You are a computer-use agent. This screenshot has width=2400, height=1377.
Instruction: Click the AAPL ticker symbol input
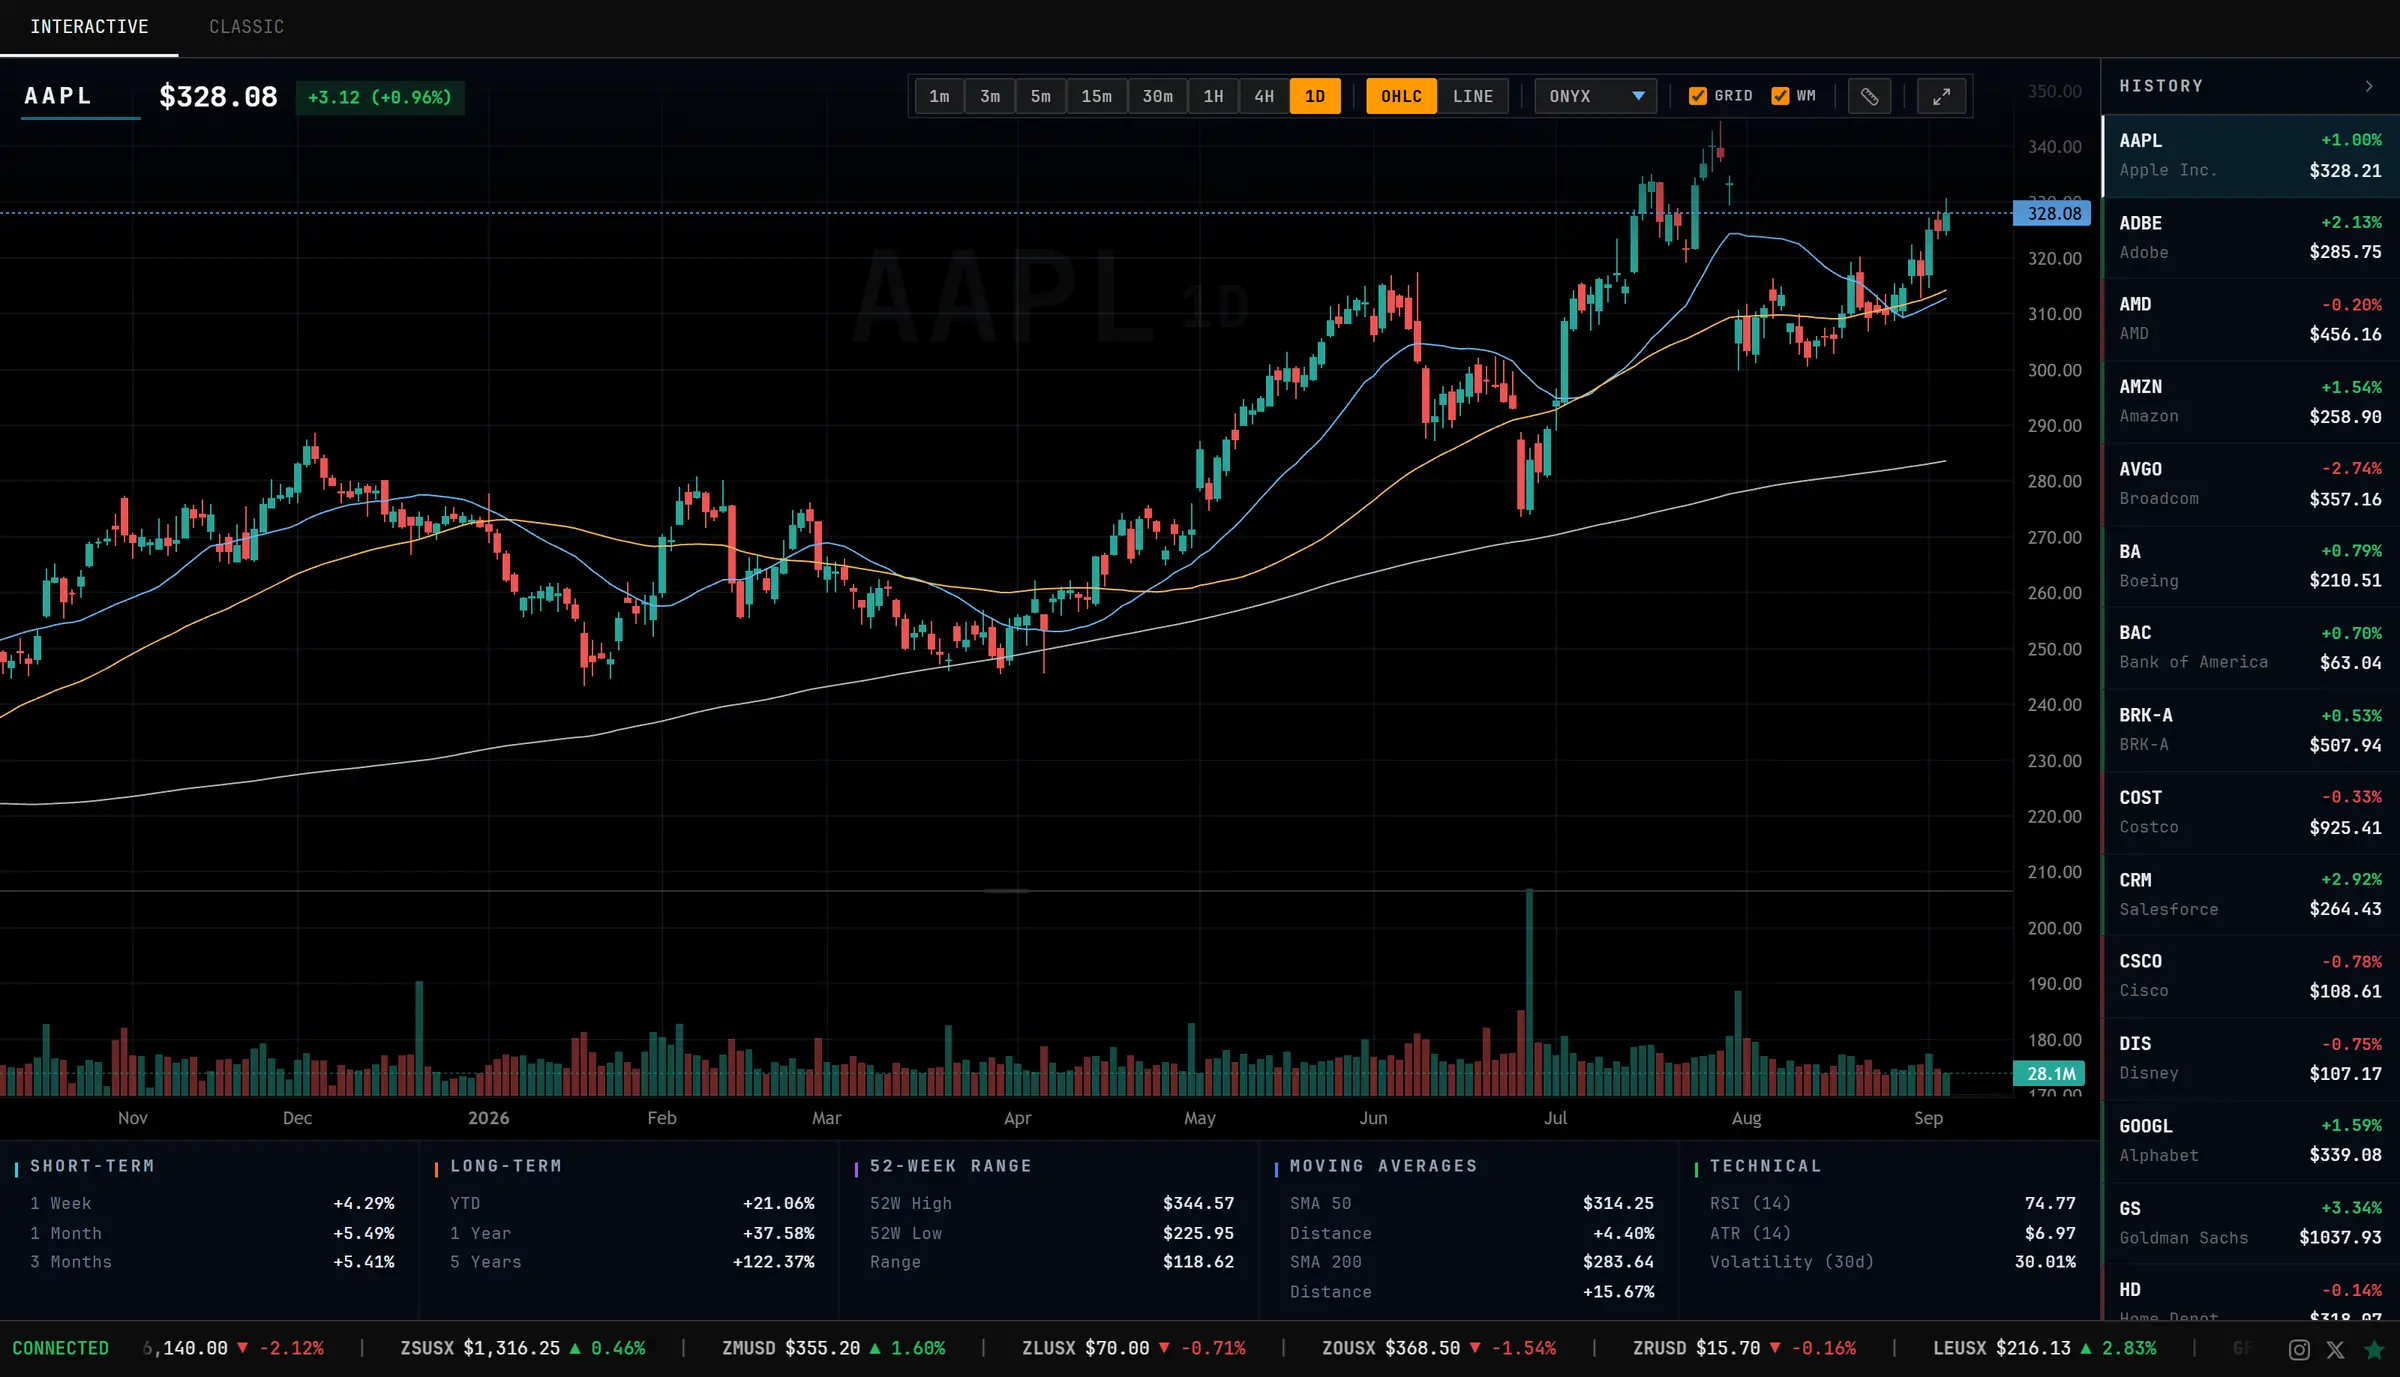pos(80,96)
